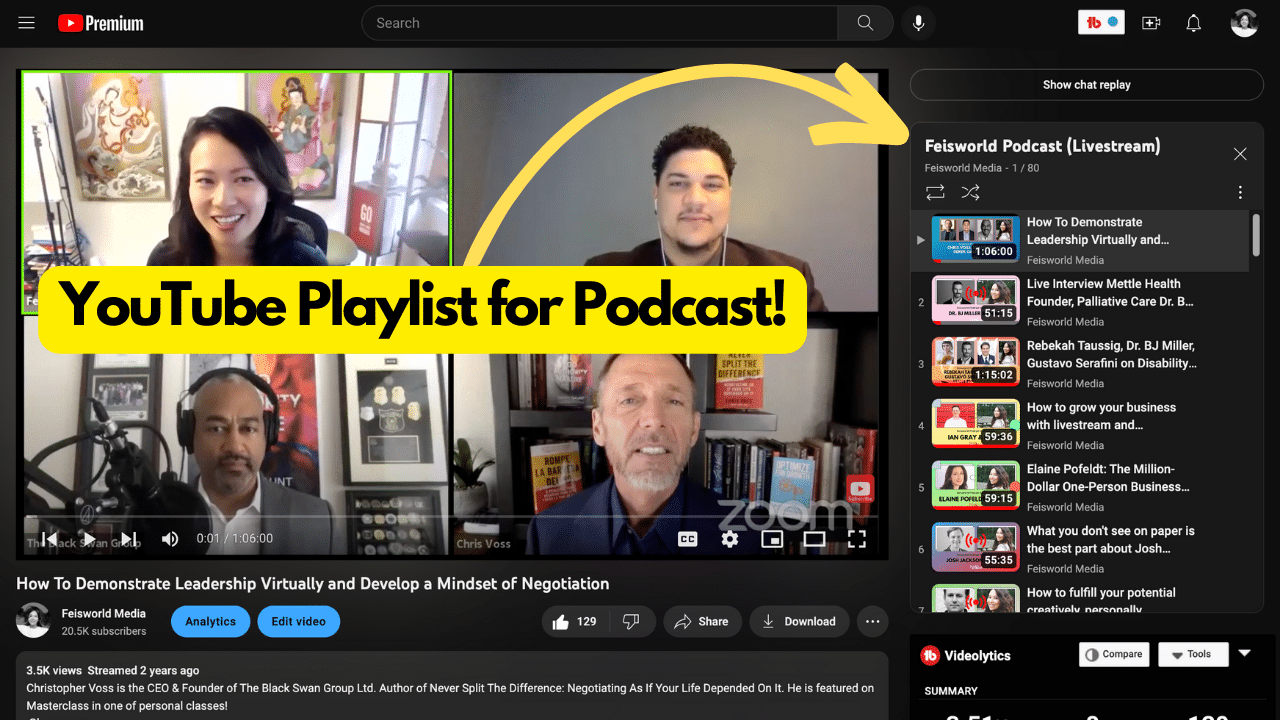Click Edit video button
The height and width of the screenshot is (720, 1280).
299,621
